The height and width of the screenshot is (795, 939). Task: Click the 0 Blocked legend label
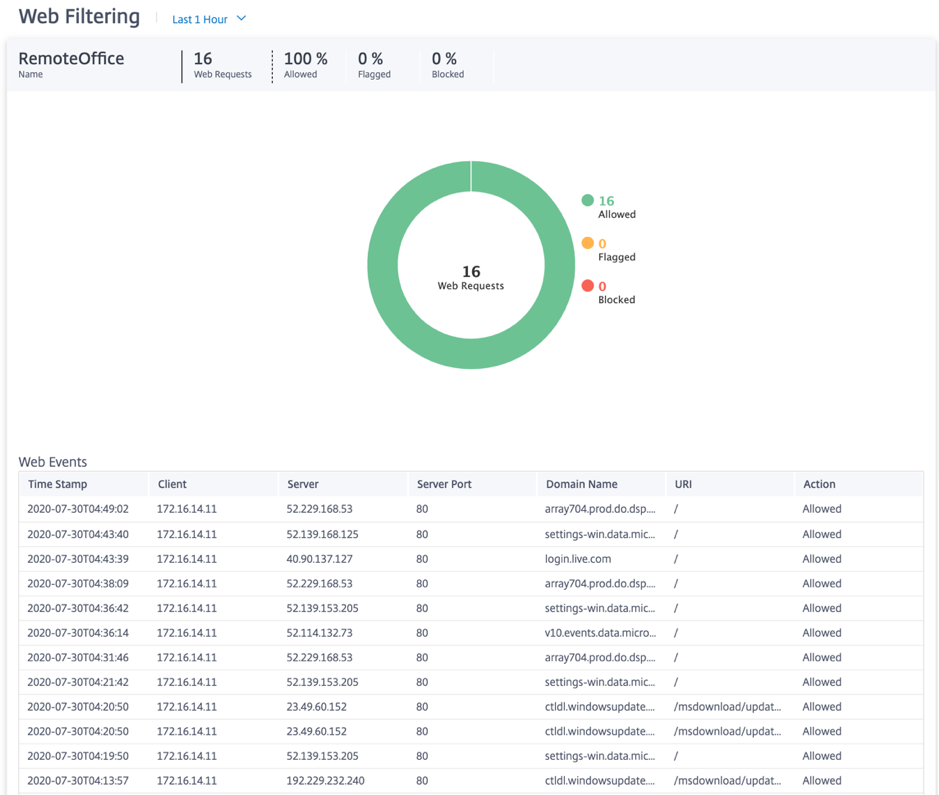coord(617,293)
